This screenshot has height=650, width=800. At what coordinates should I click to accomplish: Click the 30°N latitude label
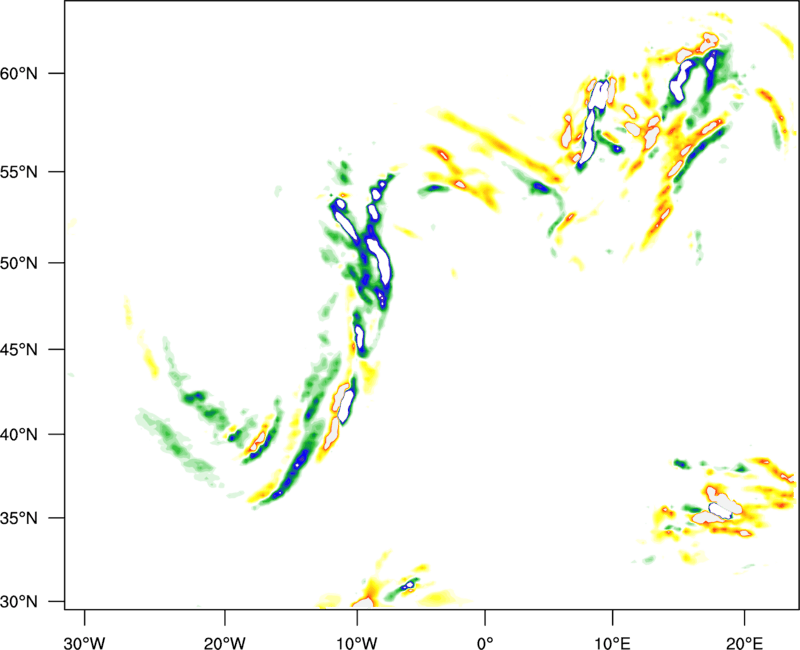(x=19, y=602)
